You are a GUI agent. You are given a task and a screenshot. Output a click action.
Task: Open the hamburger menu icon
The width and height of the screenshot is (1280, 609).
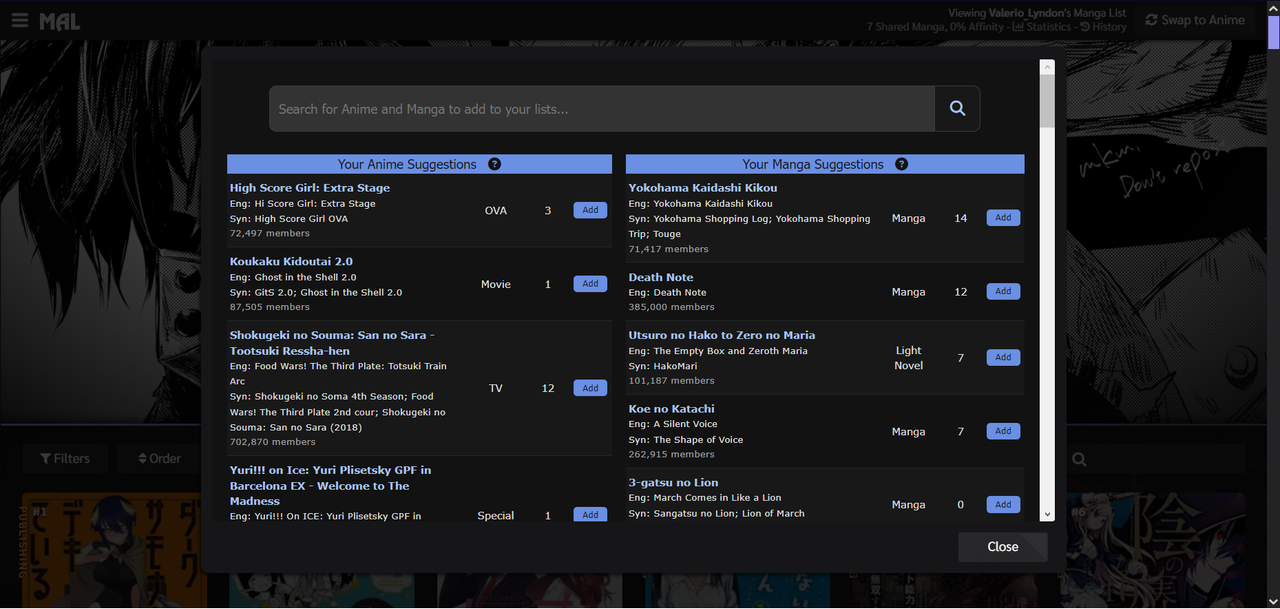click(19, 20)
